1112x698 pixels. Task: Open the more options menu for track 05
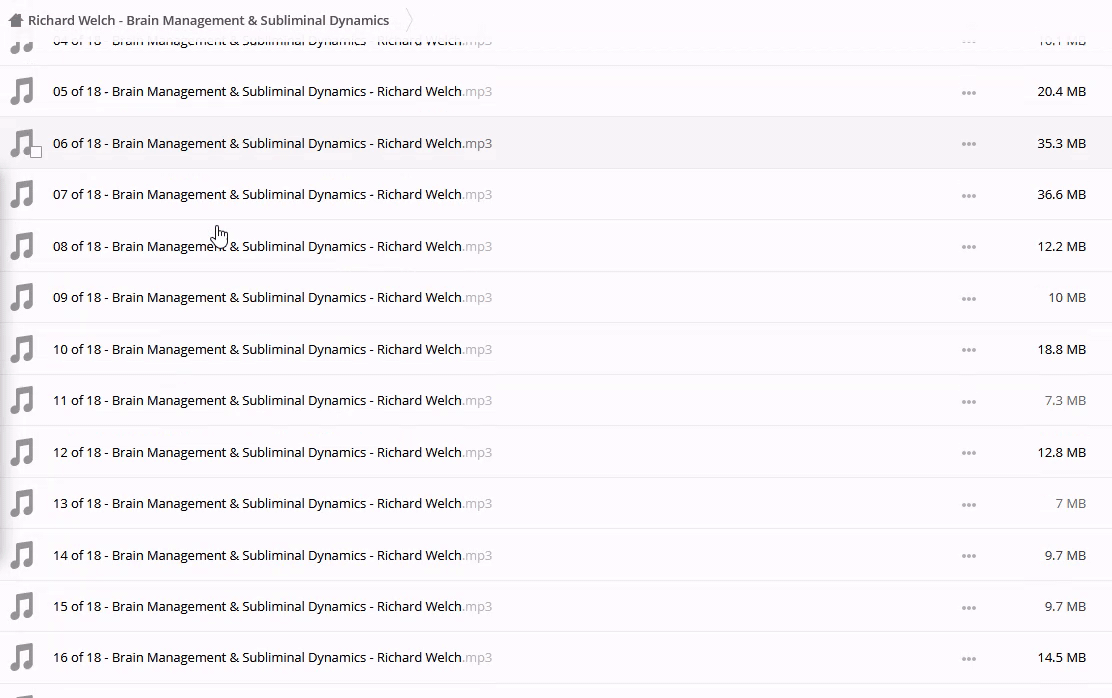tap(968, 93)
